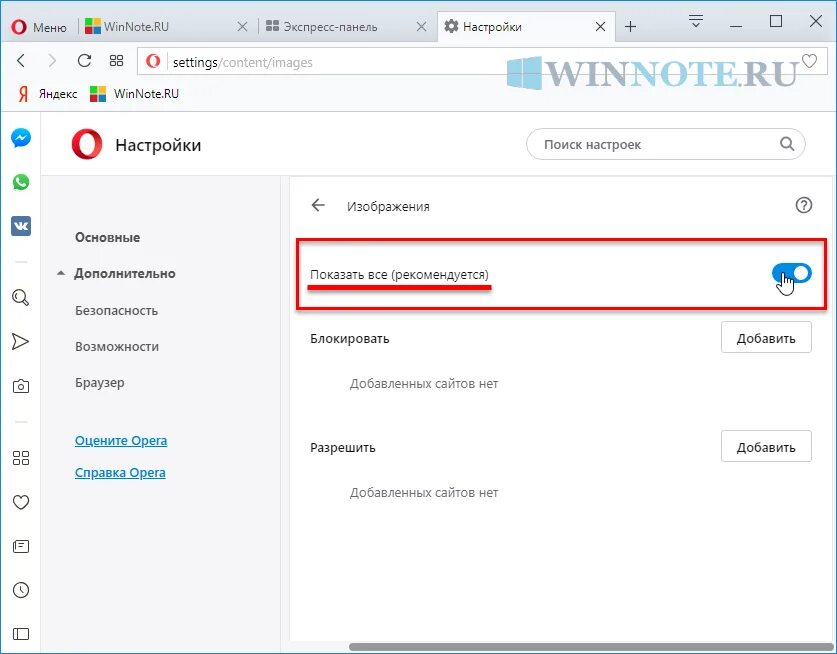This screenshot has width=837, height=654.
Task: Open Speed Dial icon in sidebar
Action: pos(21,458)
